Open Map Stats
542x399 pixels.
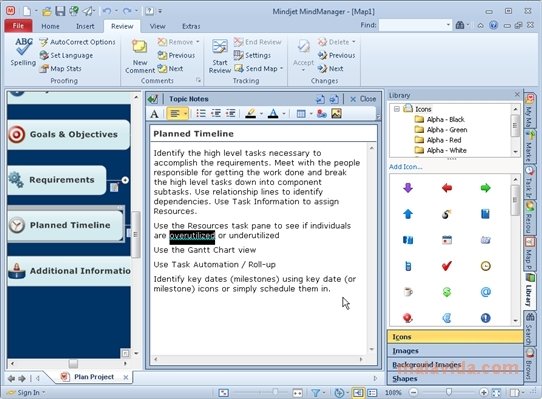(60, 68)
